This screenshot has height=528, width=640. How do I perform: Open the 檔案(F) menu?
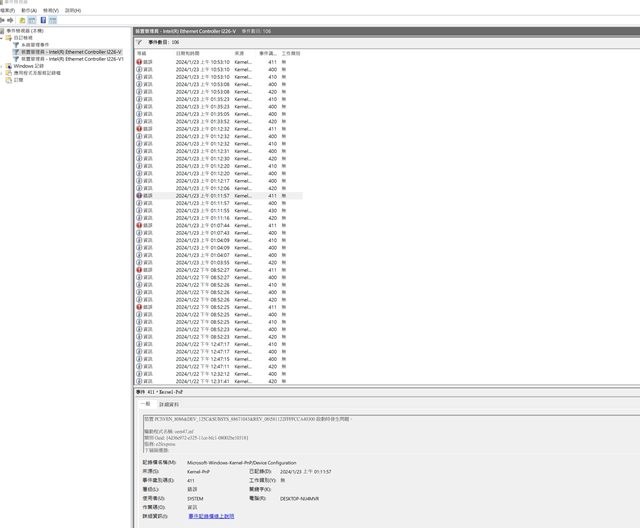[x=8, y=10]
